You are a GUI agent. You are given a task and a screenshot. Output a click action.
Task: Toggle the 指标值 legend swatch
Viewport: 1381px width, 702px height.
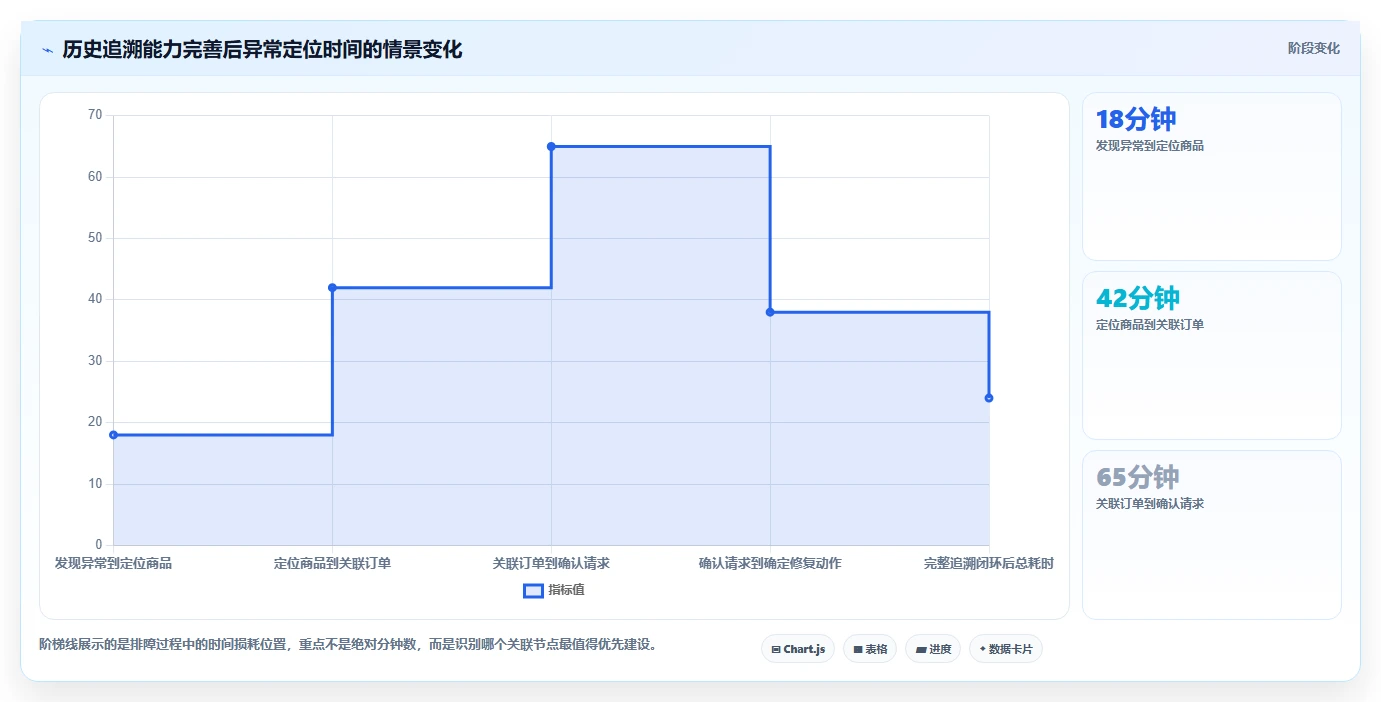533,590
